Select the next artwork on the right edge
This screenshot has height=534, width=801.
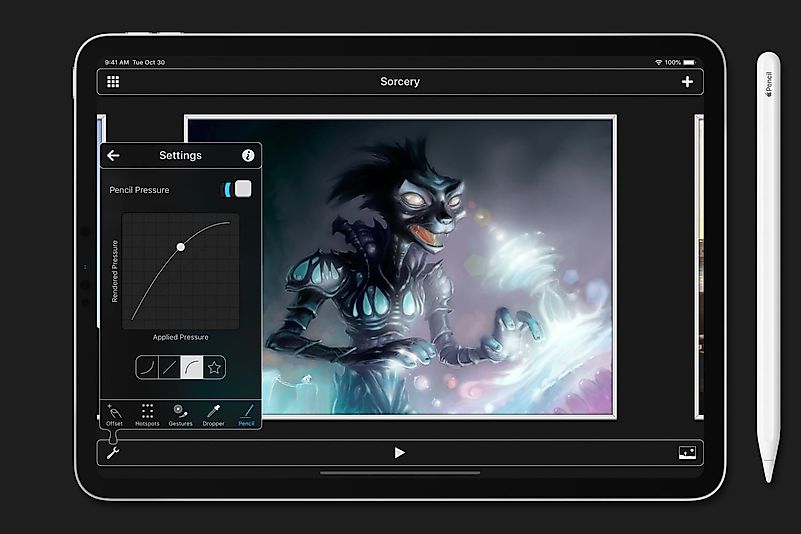point(699,267)
